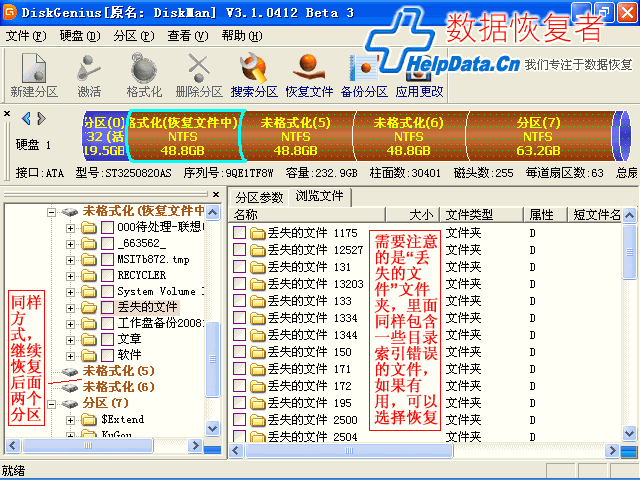
Task: Click the 应用更改 toolbar icon
Action: tap(419, 75)
